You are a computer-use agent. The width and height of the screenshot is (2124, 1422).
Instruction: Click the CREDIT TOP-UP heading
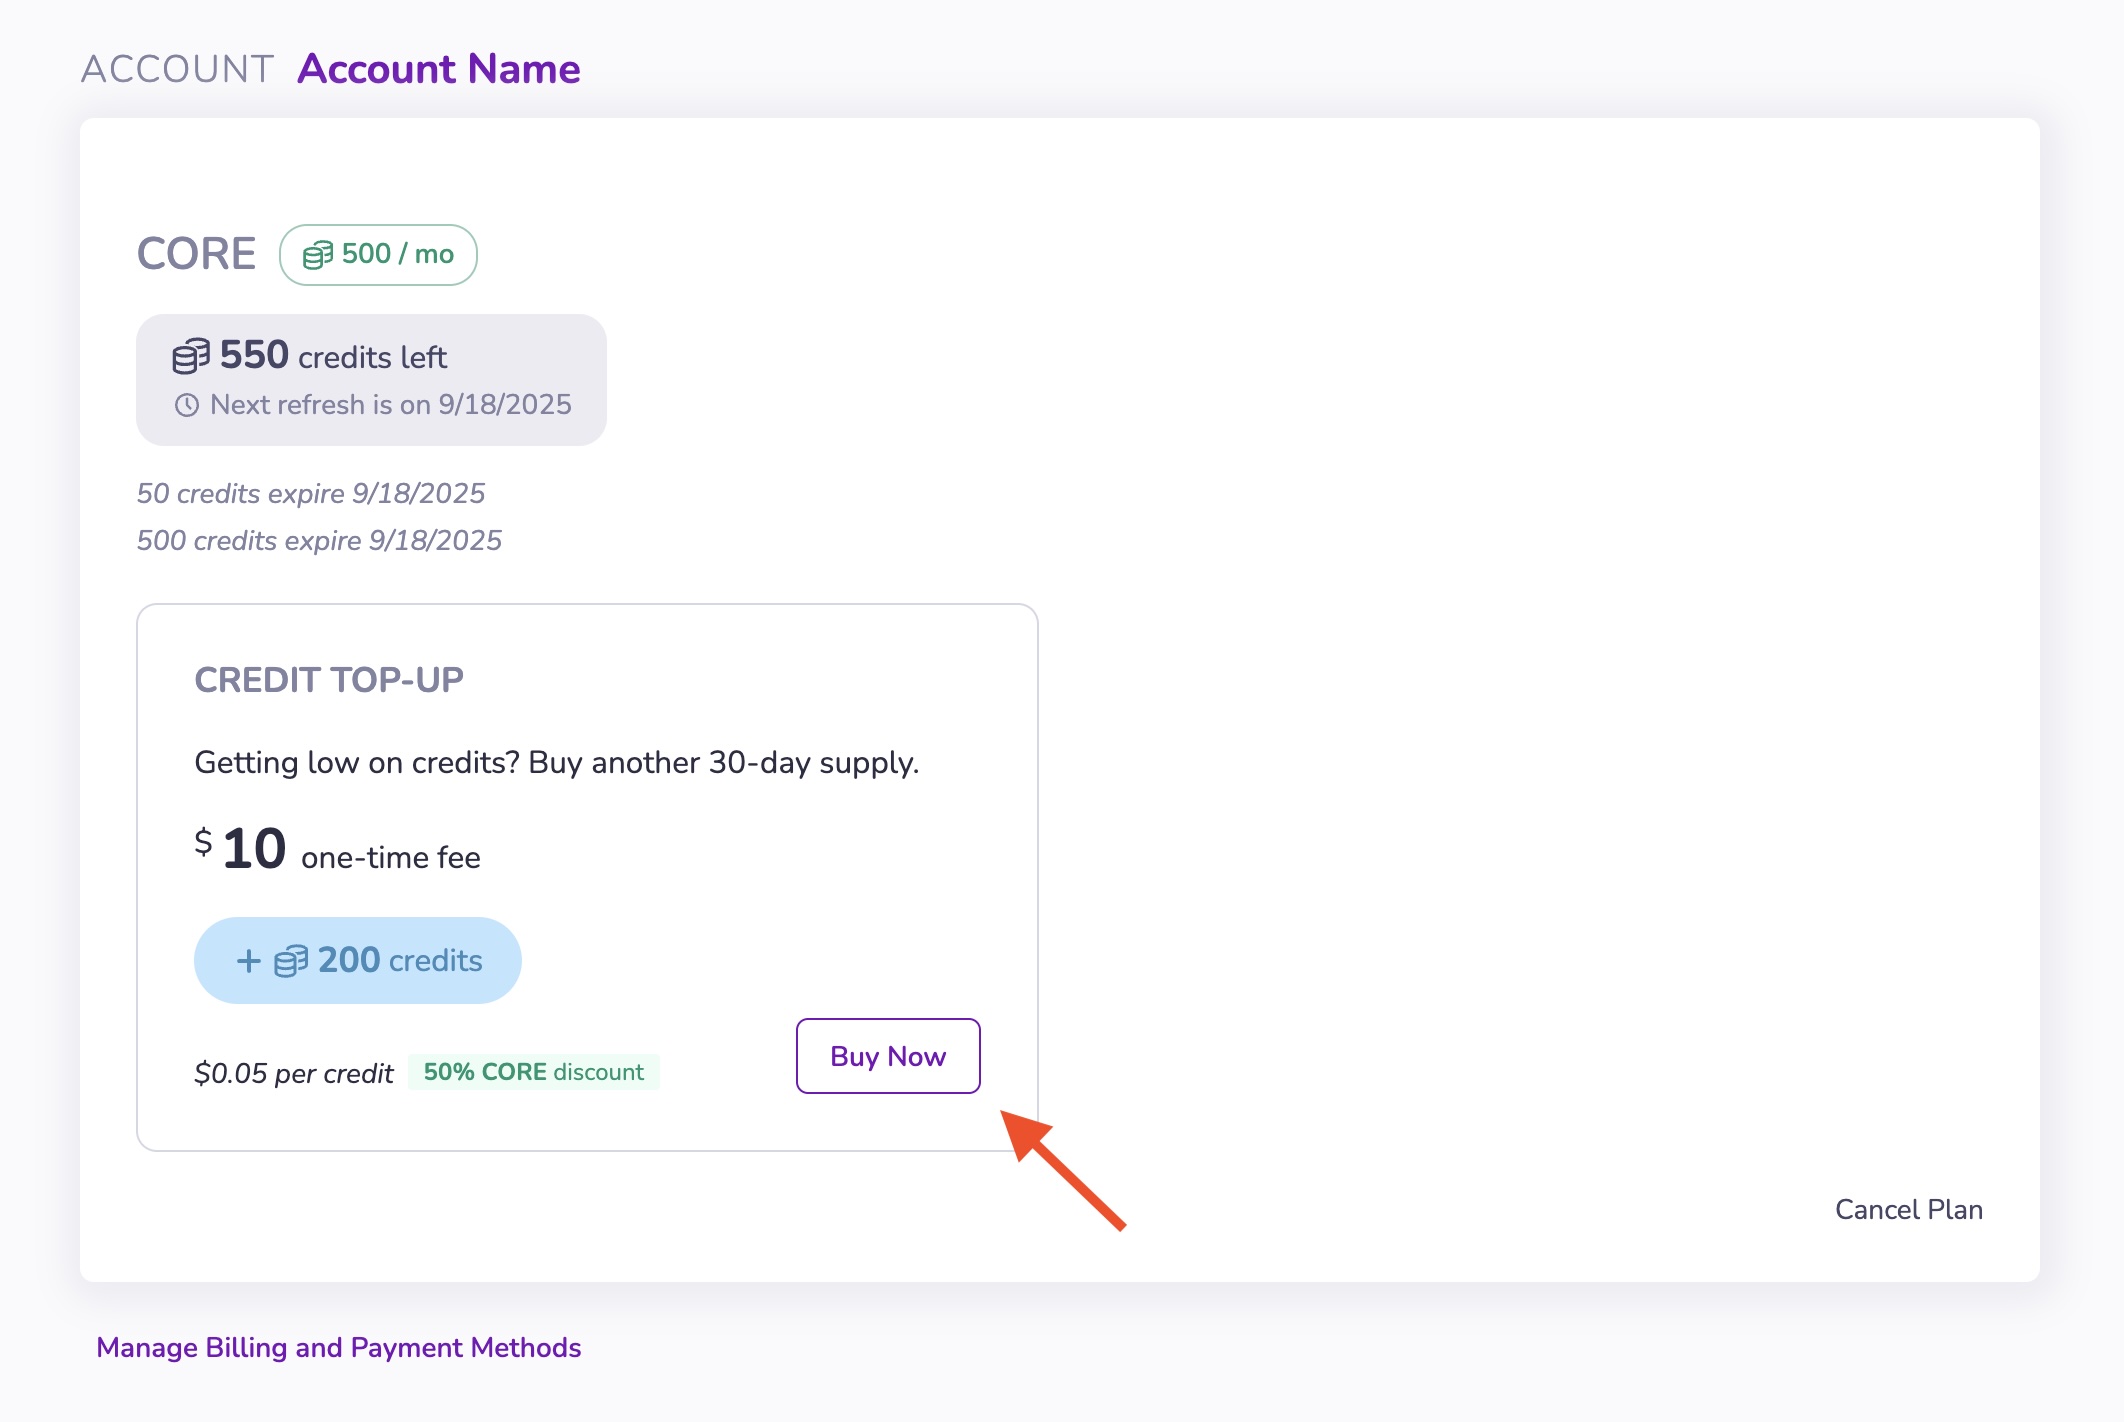(329, 679)
